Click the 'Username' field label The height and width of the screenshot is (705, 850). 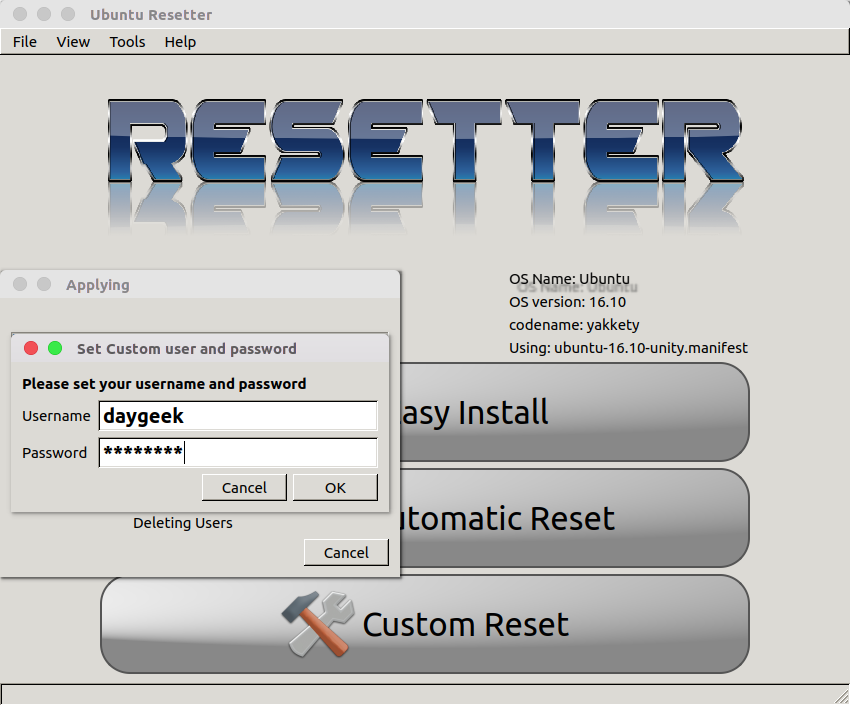[x=56, y=416]
